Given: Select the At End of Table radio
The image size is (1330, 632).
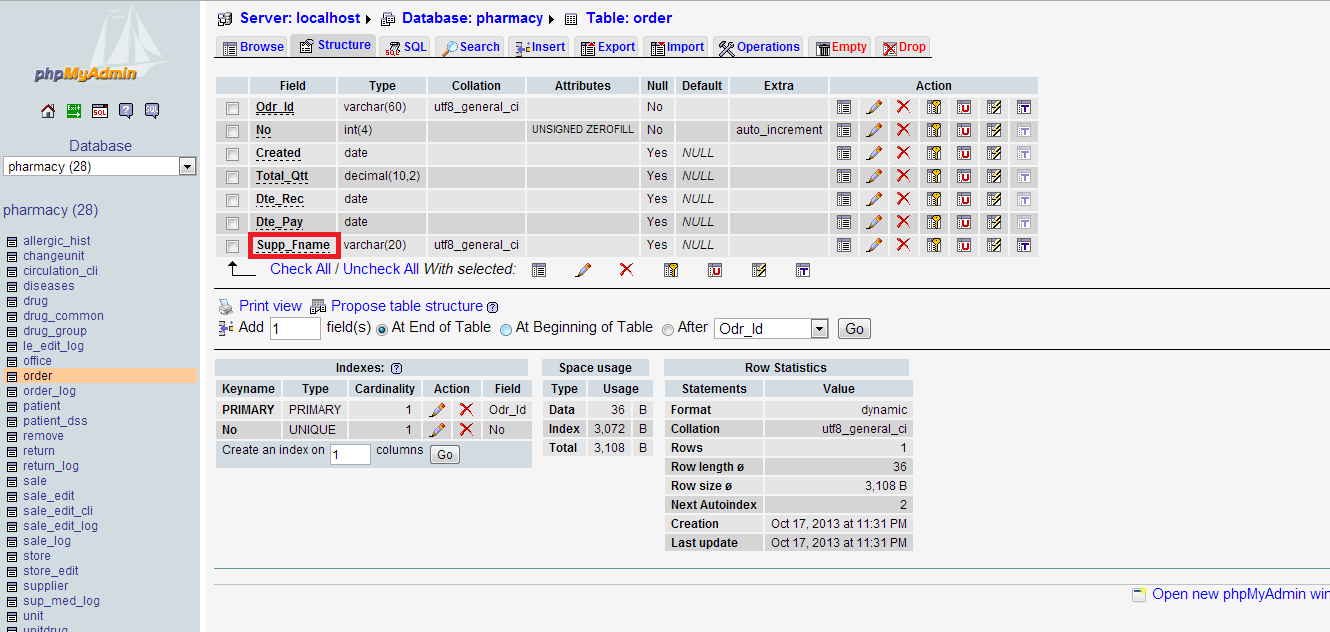Looking at the screenshot, I should tap(381, 329).
